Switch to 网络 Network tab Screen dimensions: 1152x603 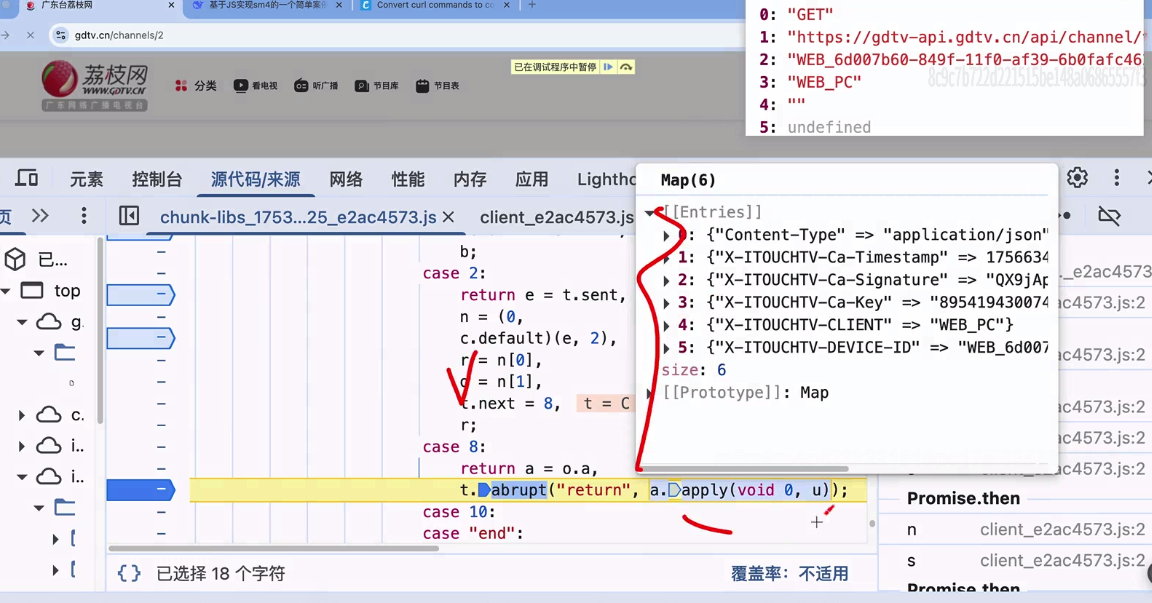pyautogui.click(x=345, y=179)
